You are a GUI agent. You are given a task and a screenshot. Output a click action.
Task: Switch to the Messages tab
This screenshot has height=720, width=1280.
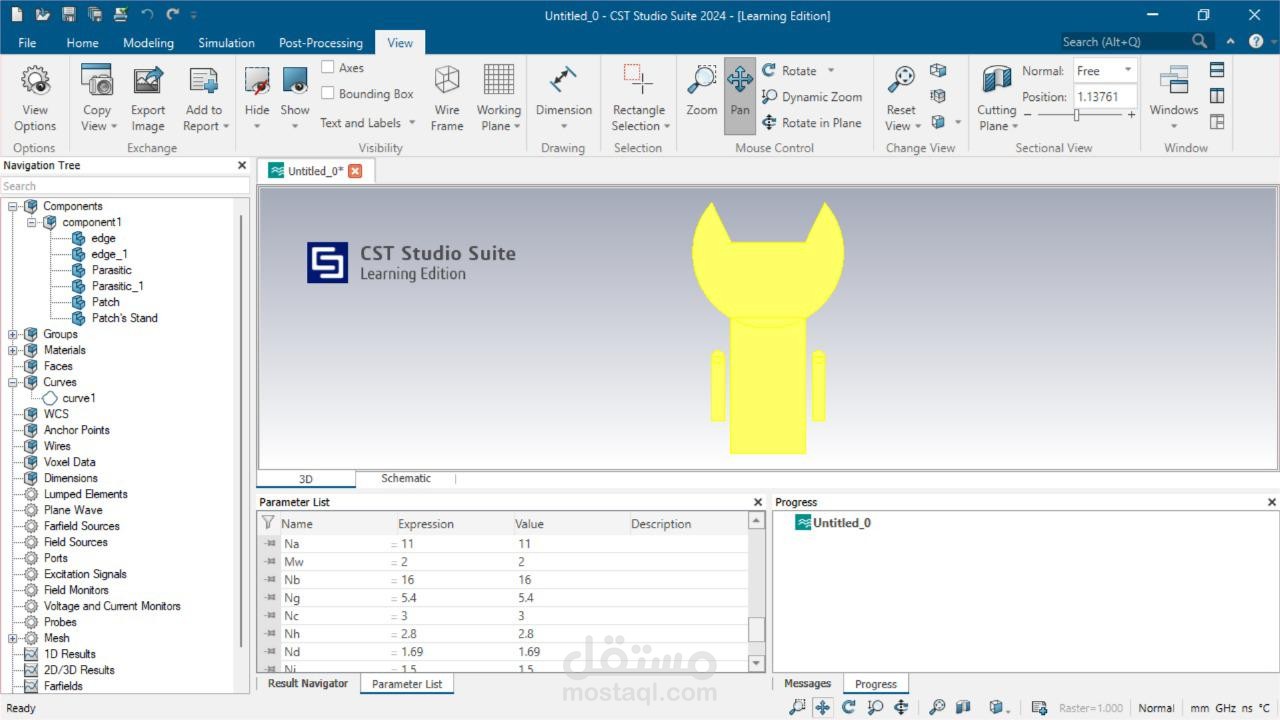(807, 684)
